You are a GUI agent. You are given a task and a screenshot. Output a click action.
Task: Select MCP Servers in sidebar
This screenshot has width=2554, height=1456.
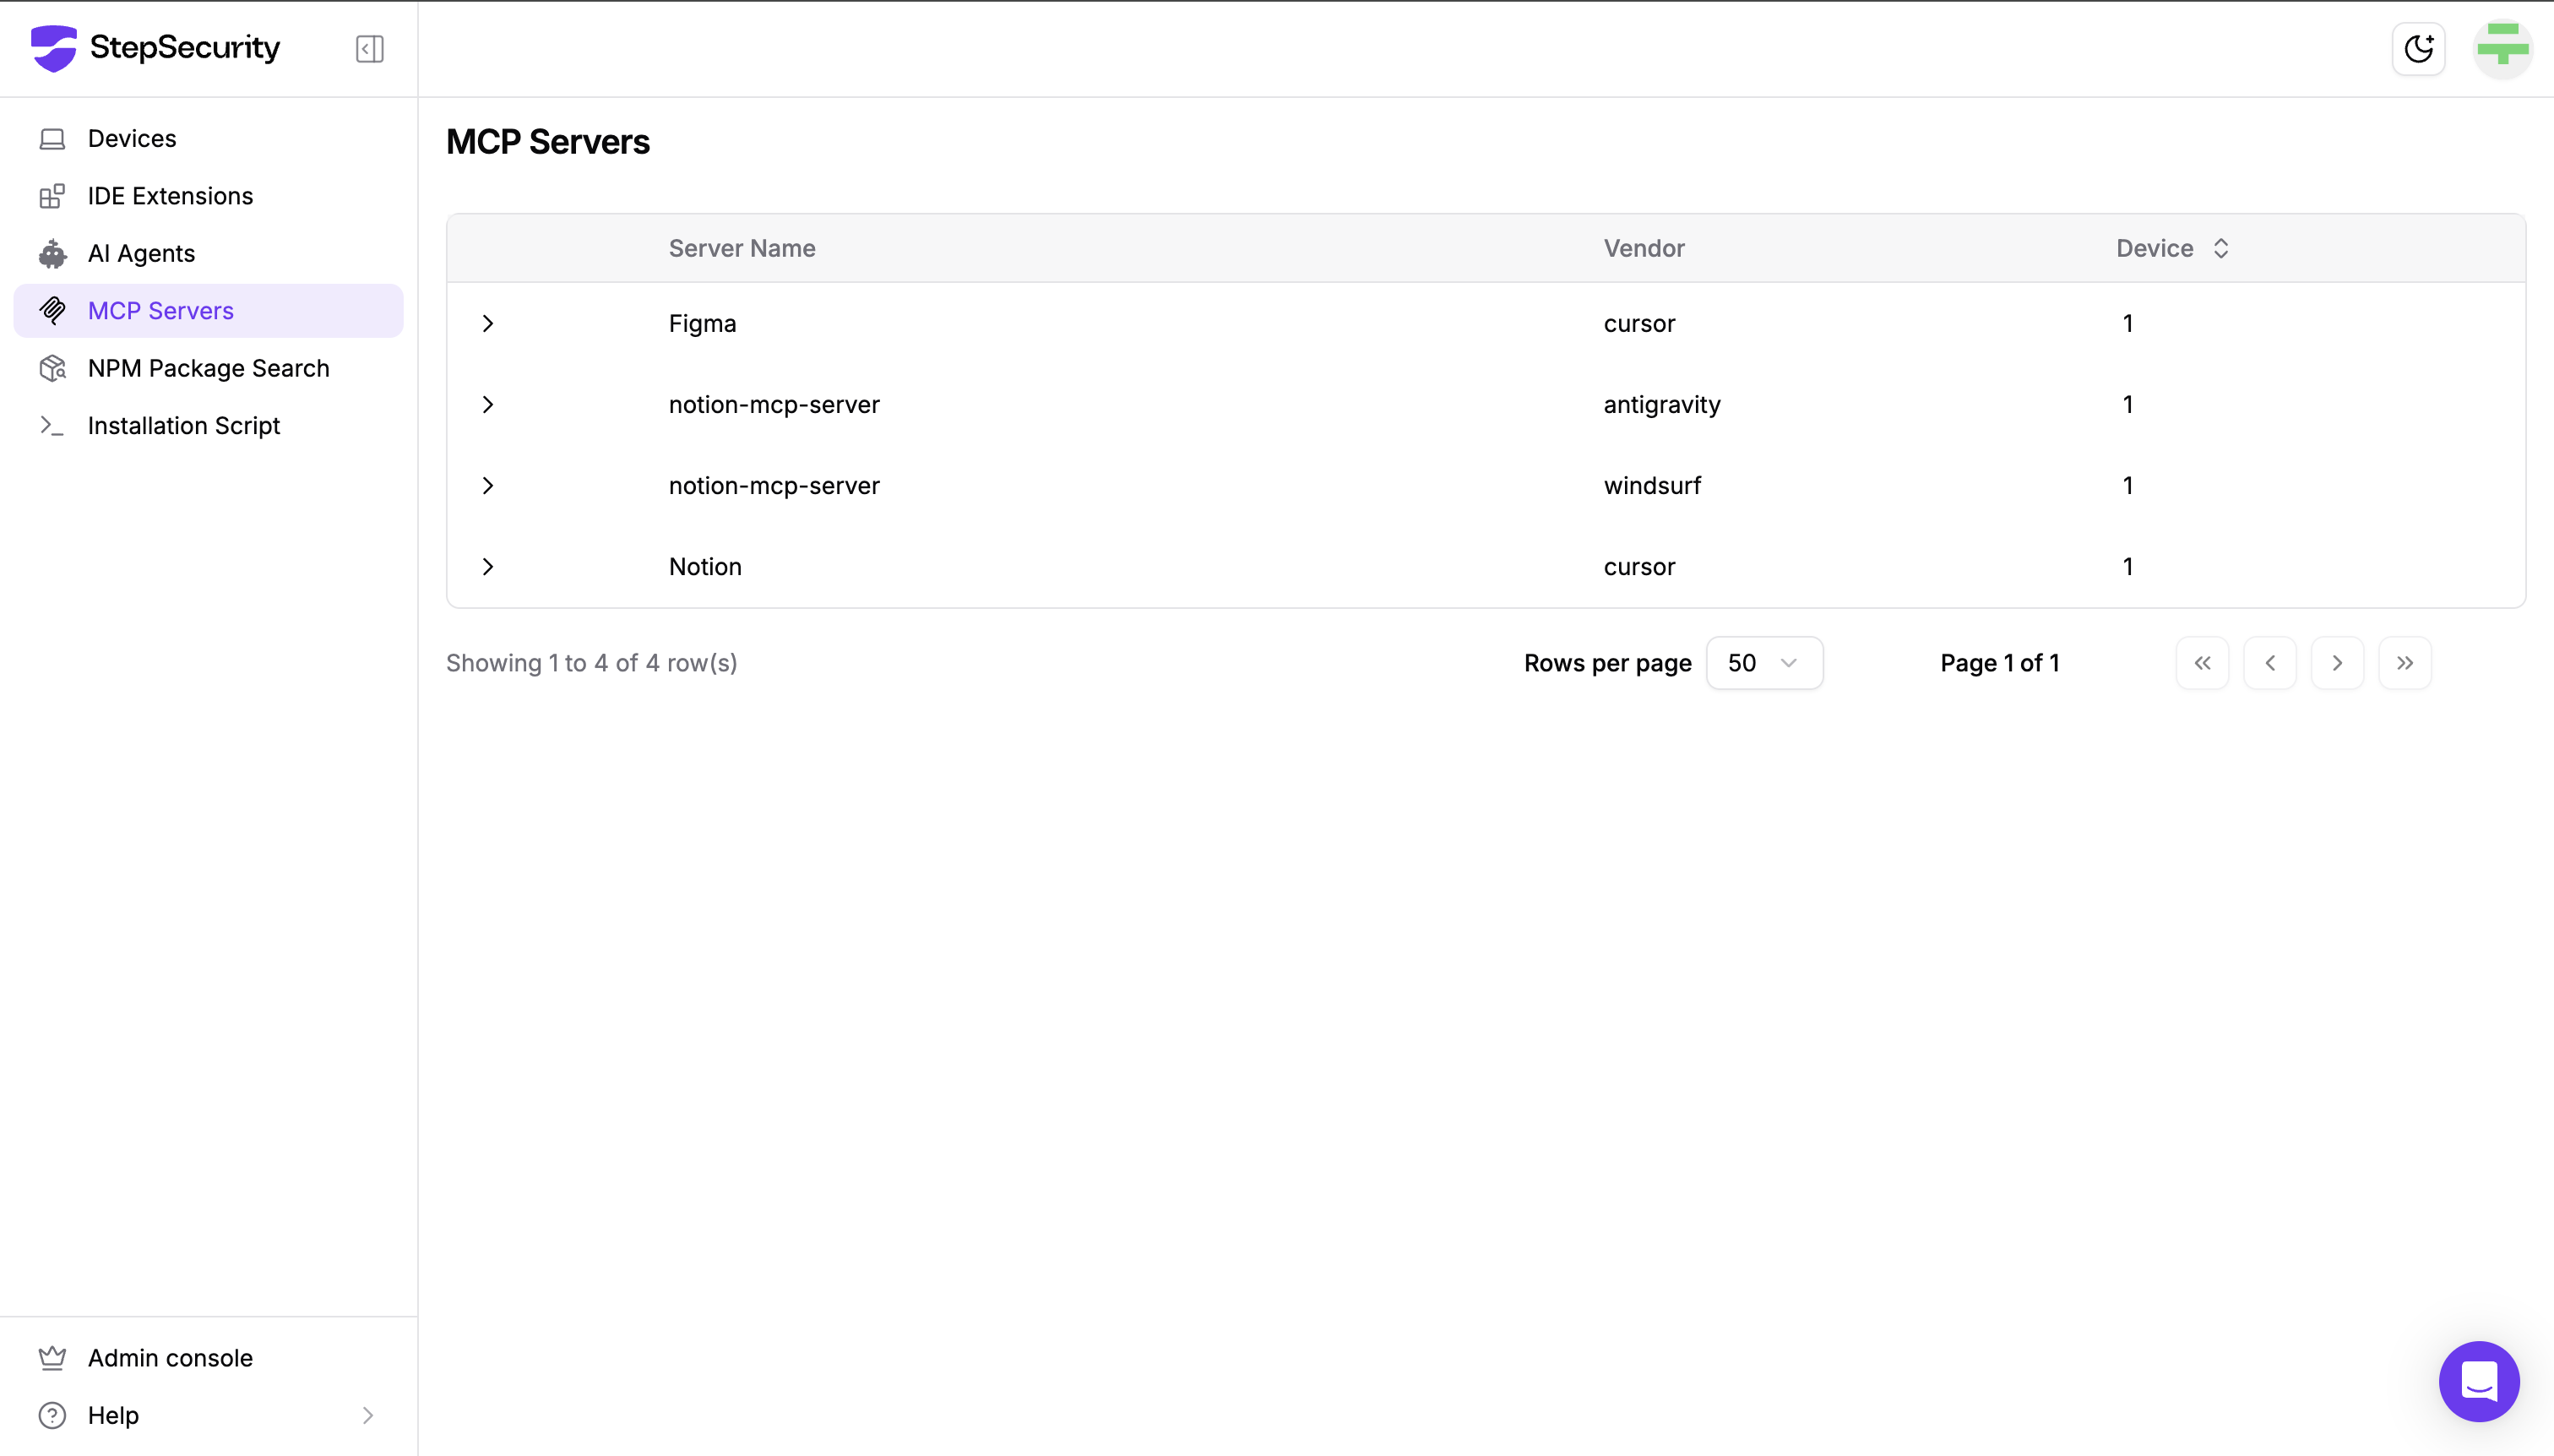(x=161, y=311)
